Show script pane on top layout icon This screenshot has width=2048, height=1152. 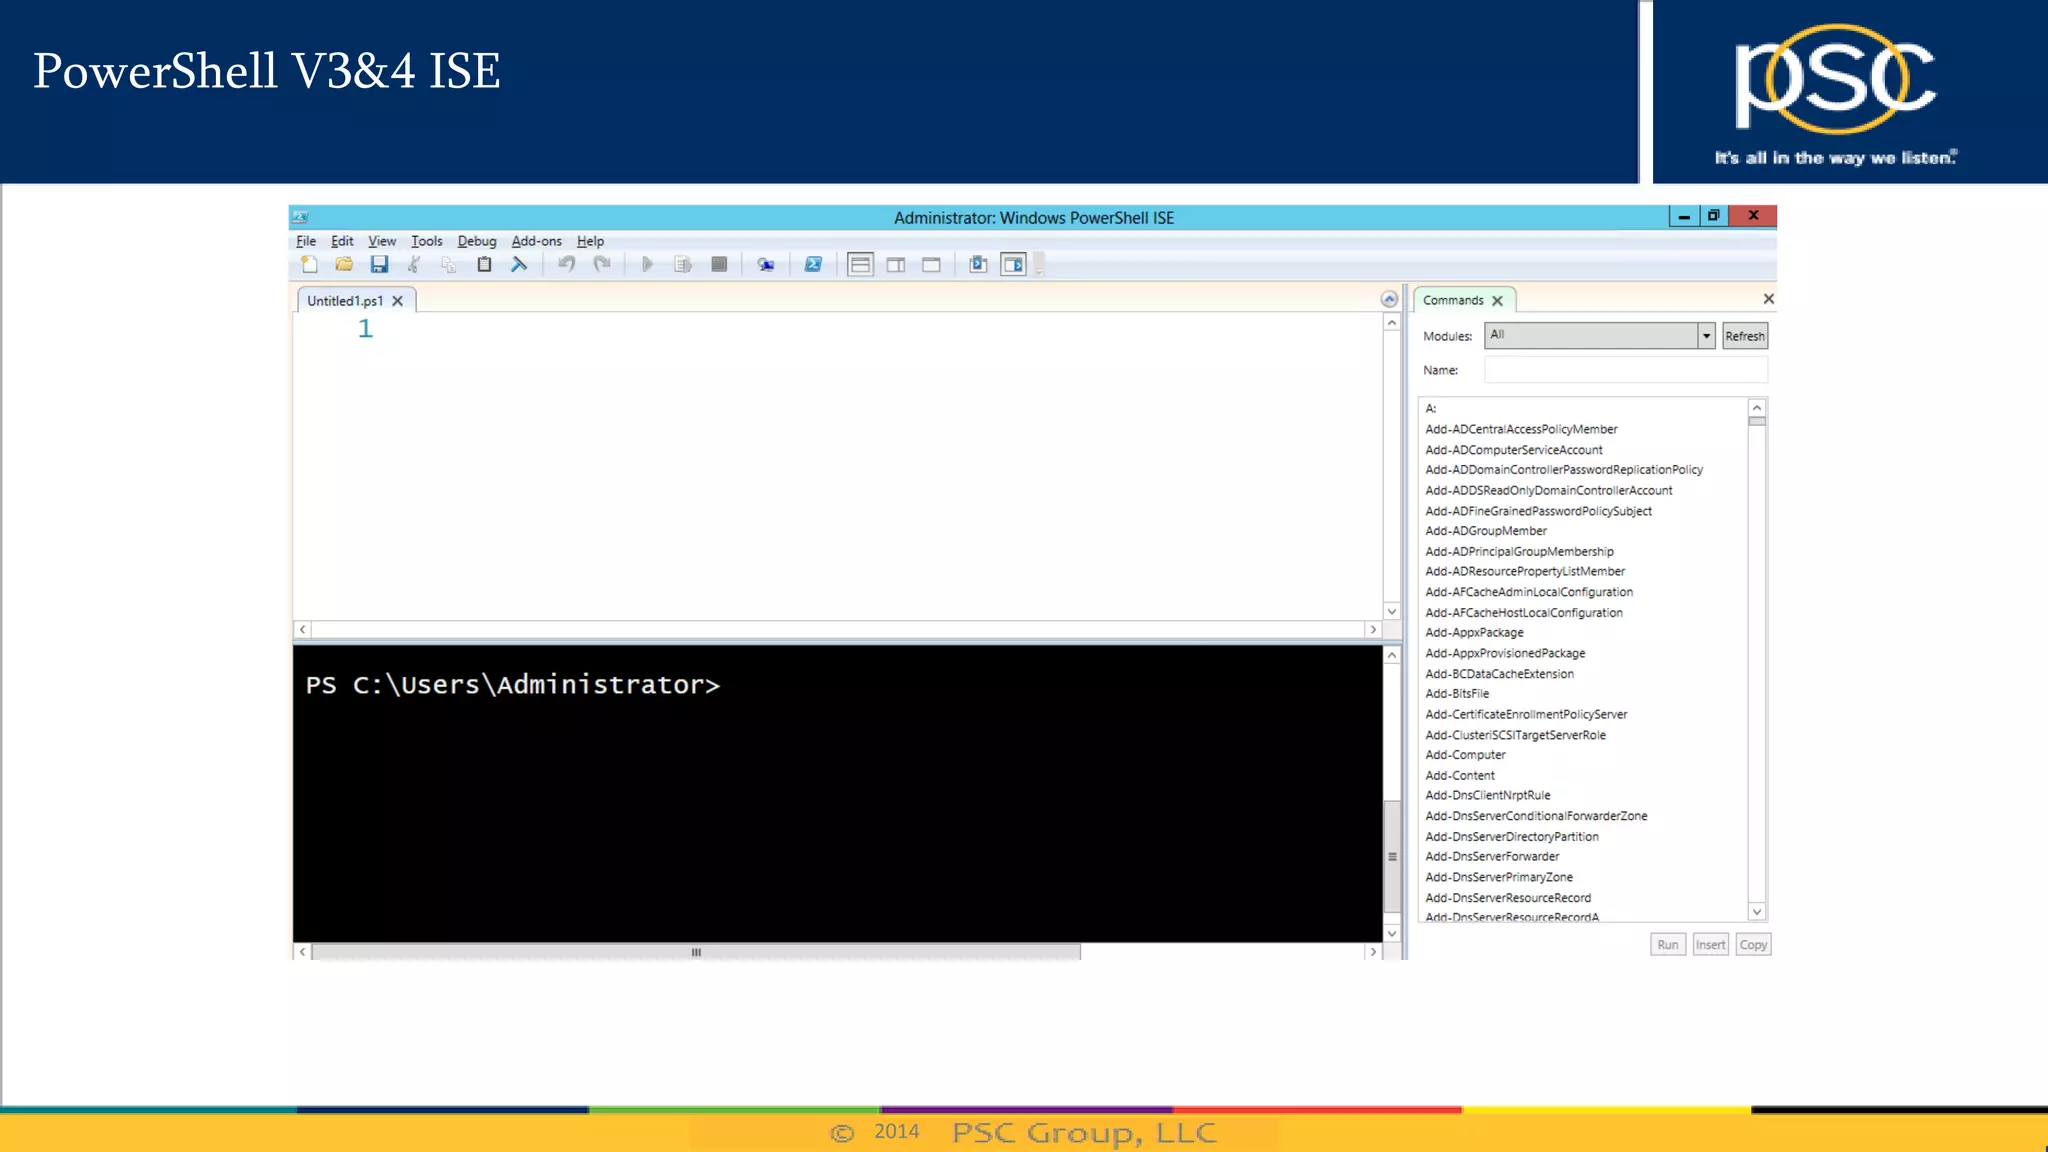point(860,265)
